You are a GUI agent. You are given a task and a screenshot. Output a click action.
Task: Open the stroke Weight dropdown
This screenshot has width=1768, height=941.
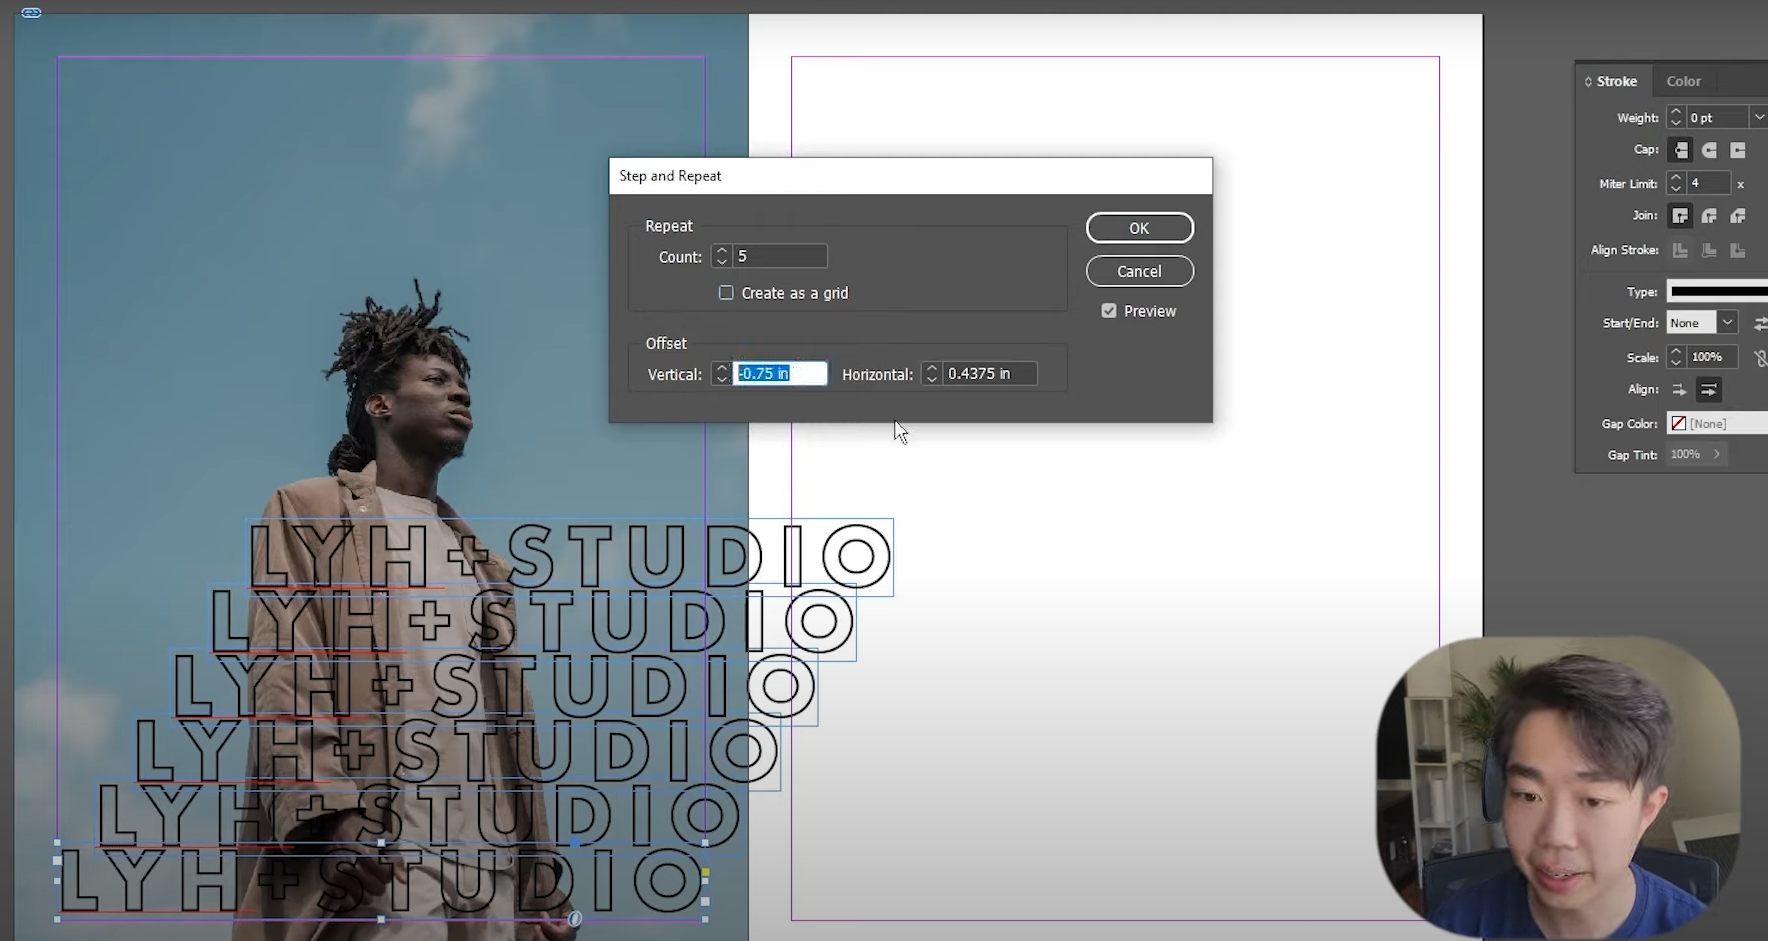coord(1758,117)
